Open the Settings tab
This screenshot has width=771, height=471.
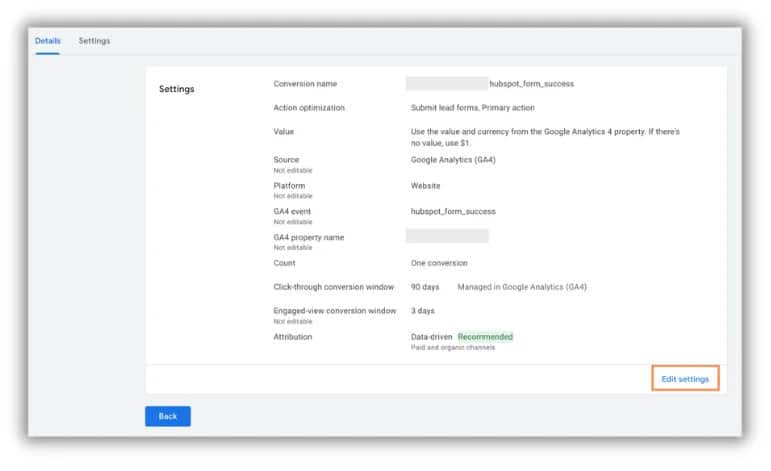[94, 41]
